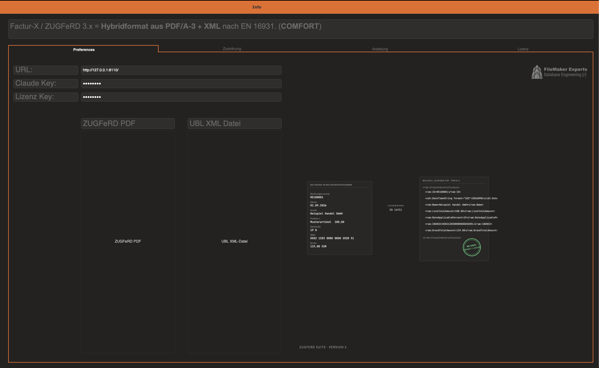Click the Claude Key password field
The height and width of the screenshot is (368, 599).
pos(181,83)
